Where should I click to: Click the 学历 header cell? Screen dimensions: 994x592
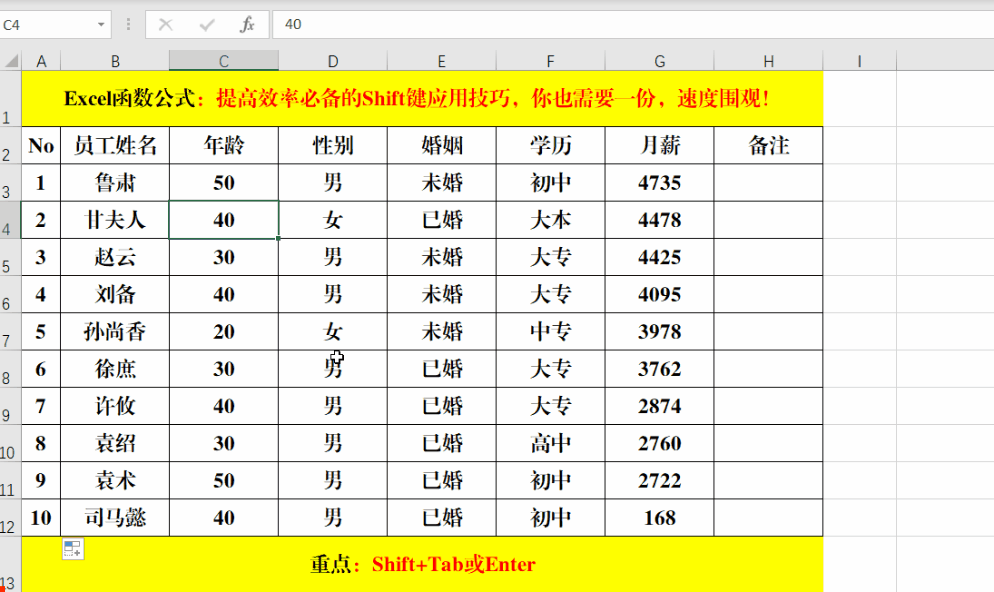coord(551,145)
